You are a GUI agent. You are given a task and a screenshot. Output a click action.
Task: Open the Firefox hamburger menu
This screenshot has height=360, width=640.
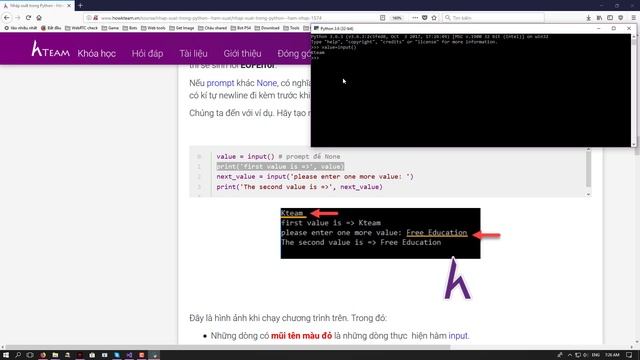coord(633,18)
